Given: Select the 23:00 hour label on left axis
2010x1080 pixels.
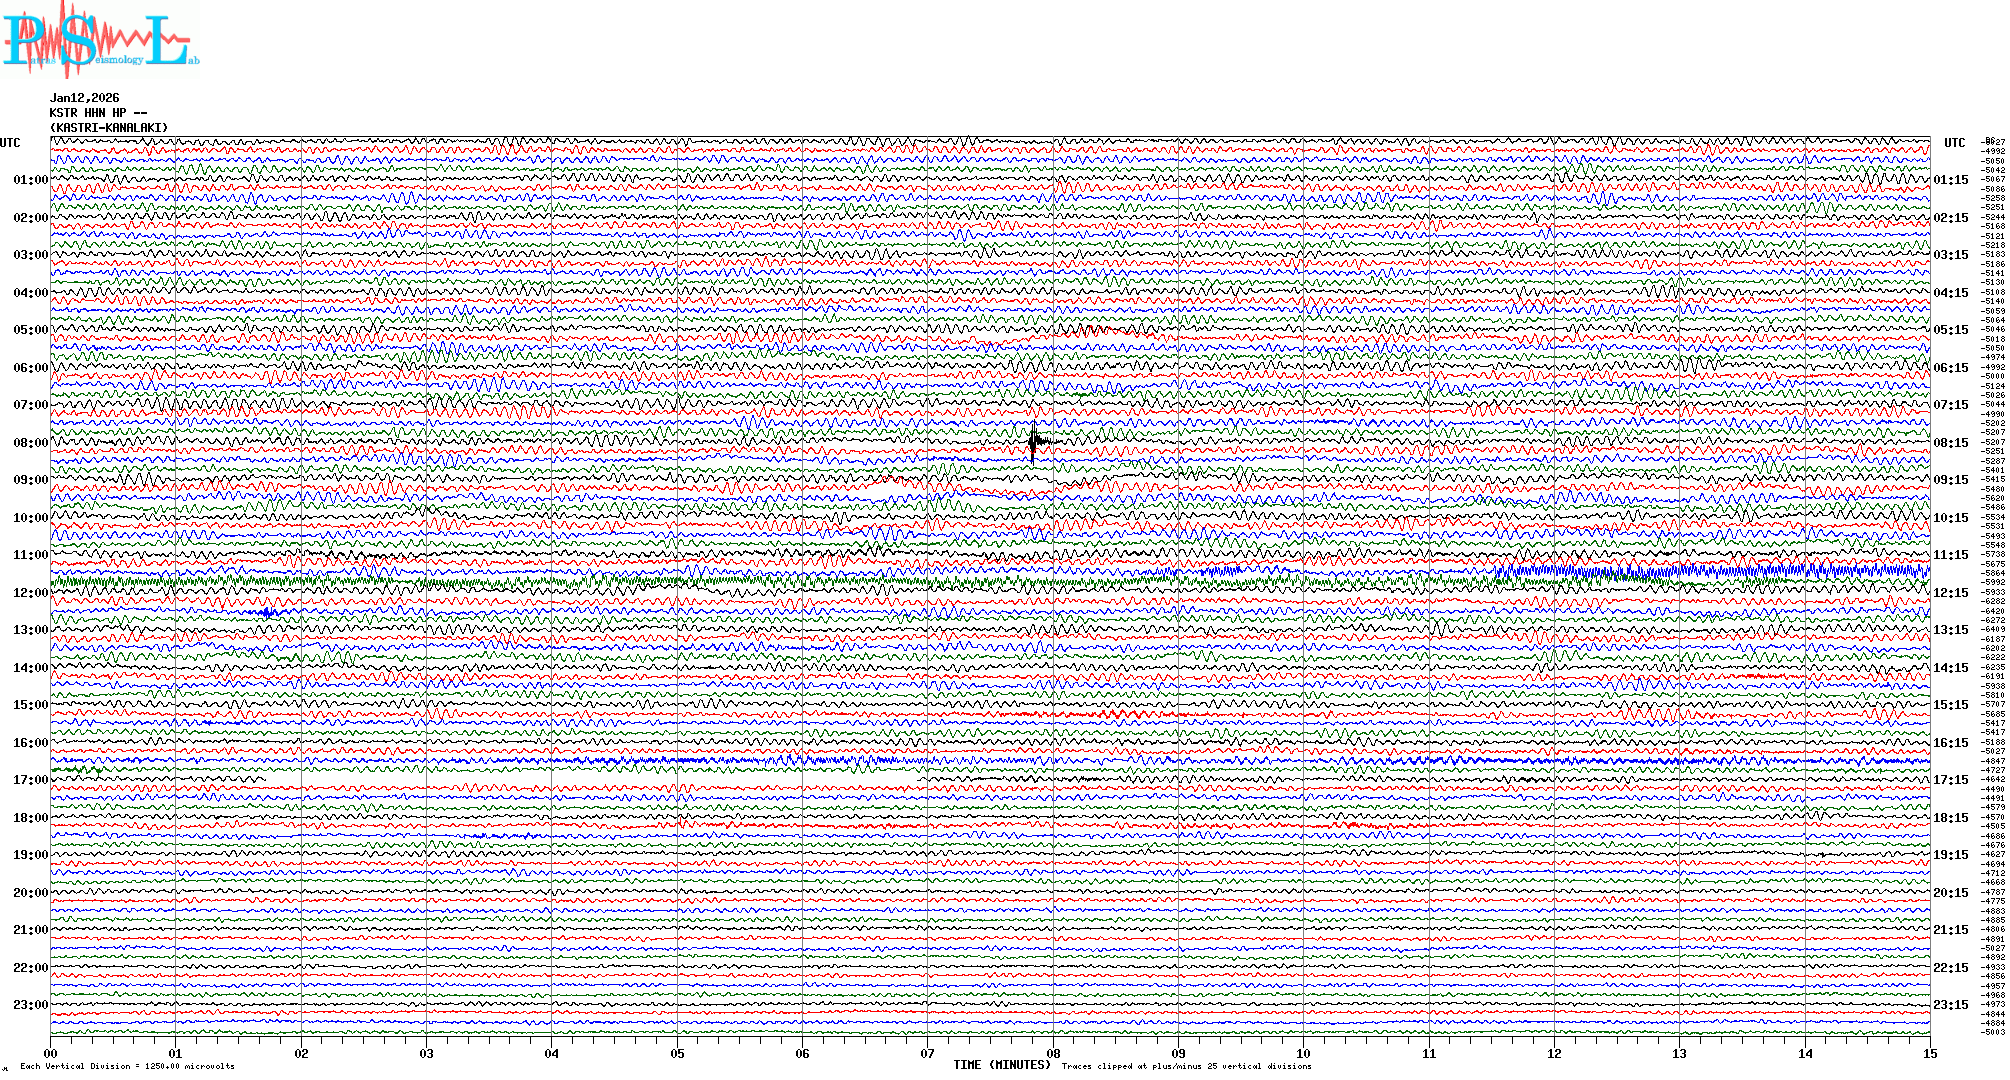Looking at the screenshot, I should [x=30, y=1005].
